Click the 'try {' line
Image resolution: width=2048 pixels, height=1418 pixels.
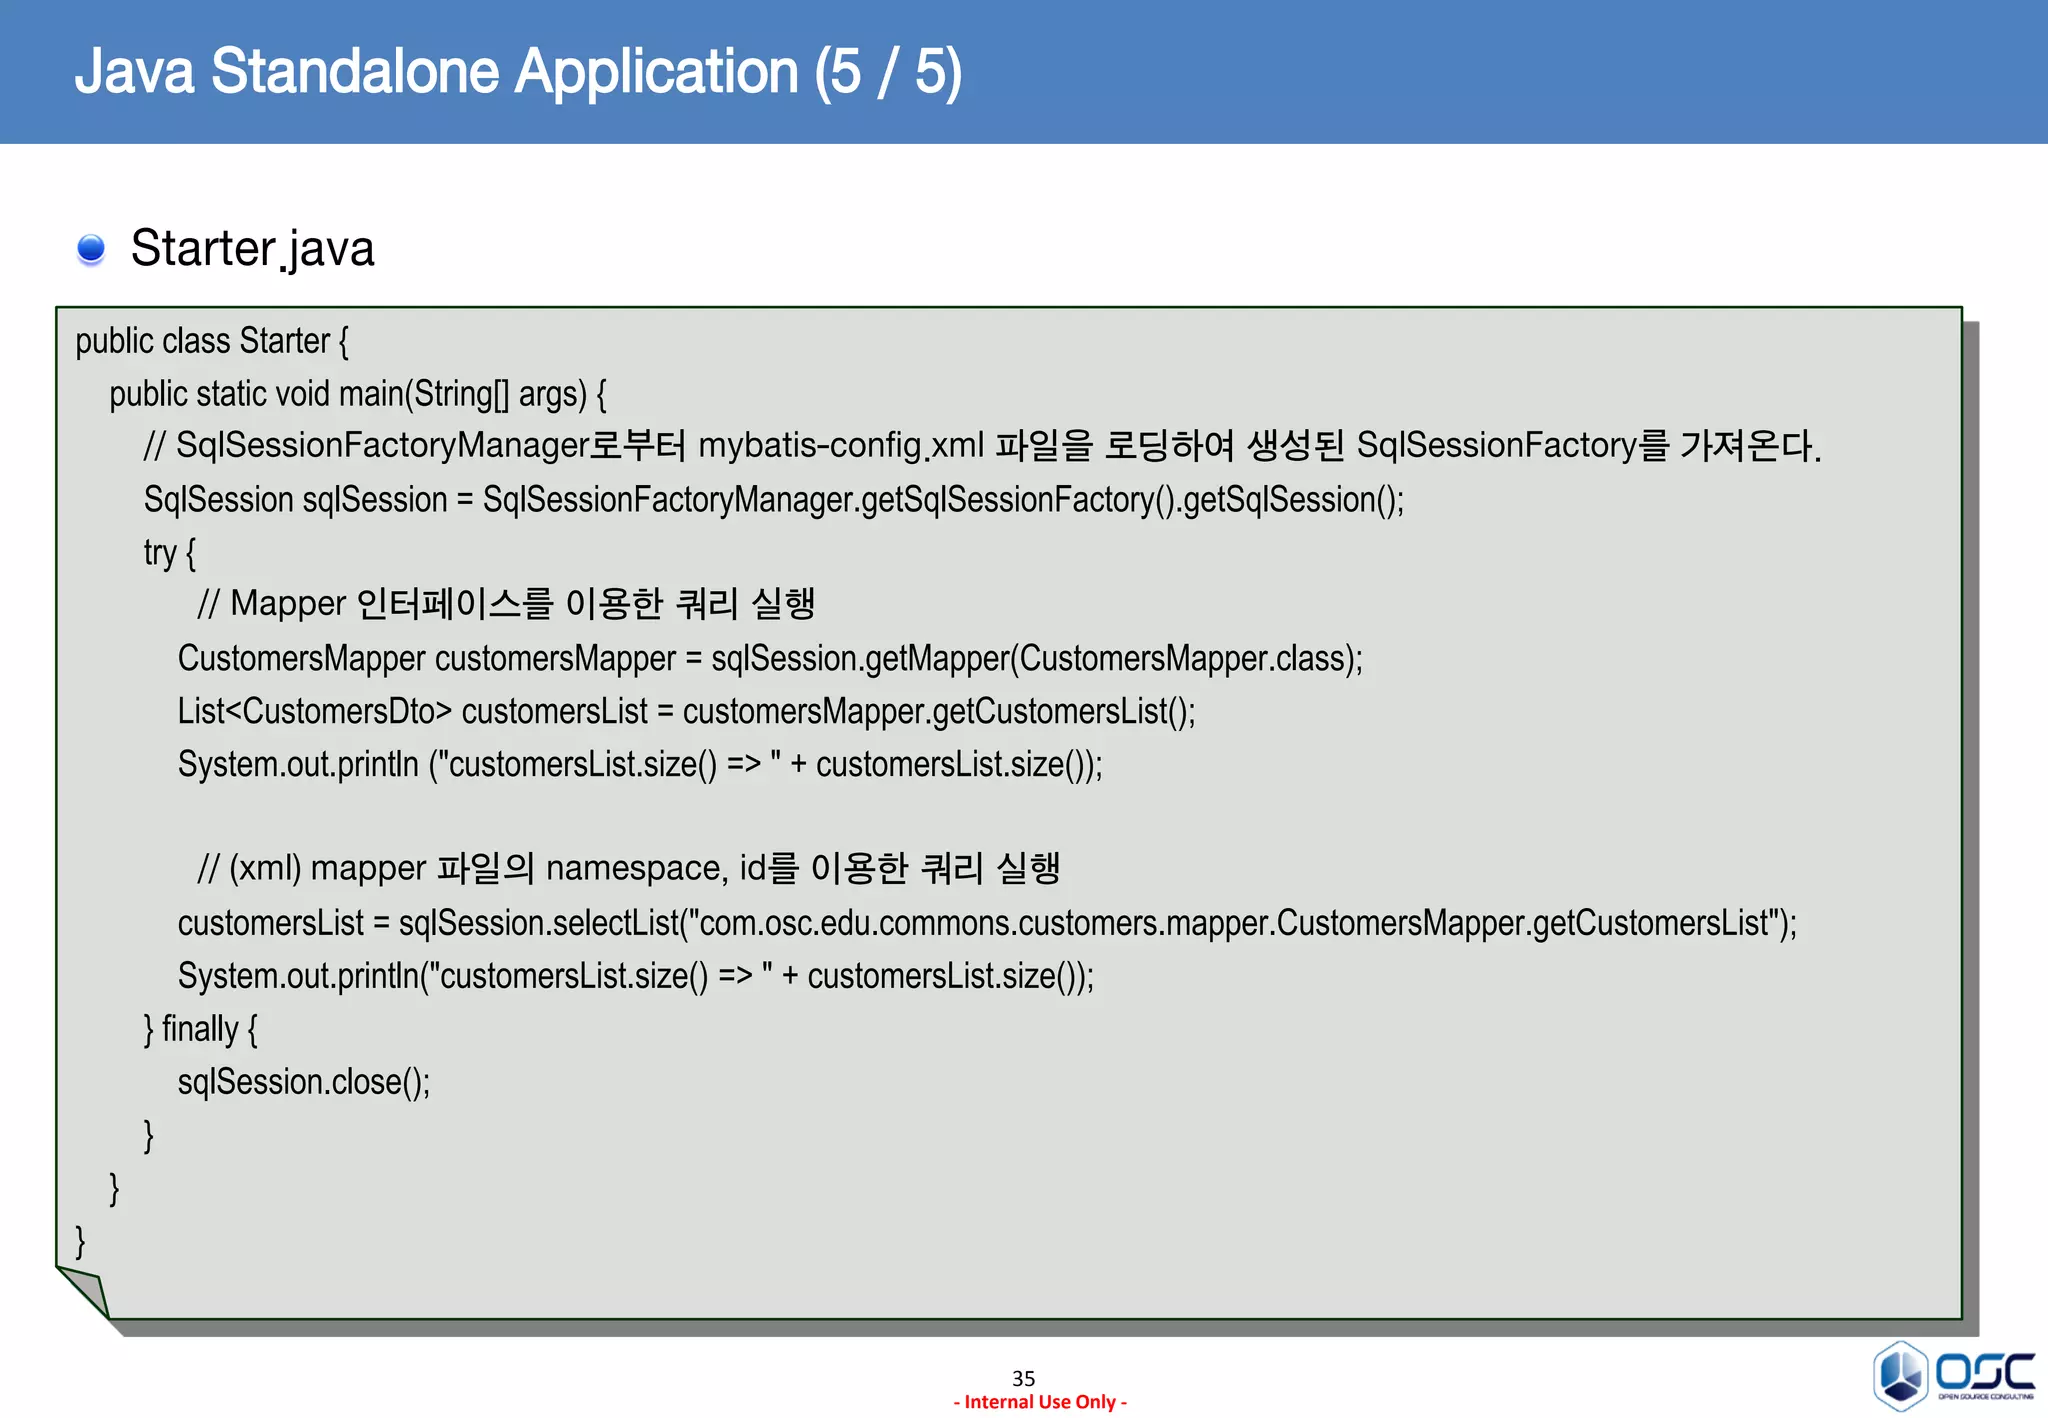pyautogui.click(x=170, y=552)
